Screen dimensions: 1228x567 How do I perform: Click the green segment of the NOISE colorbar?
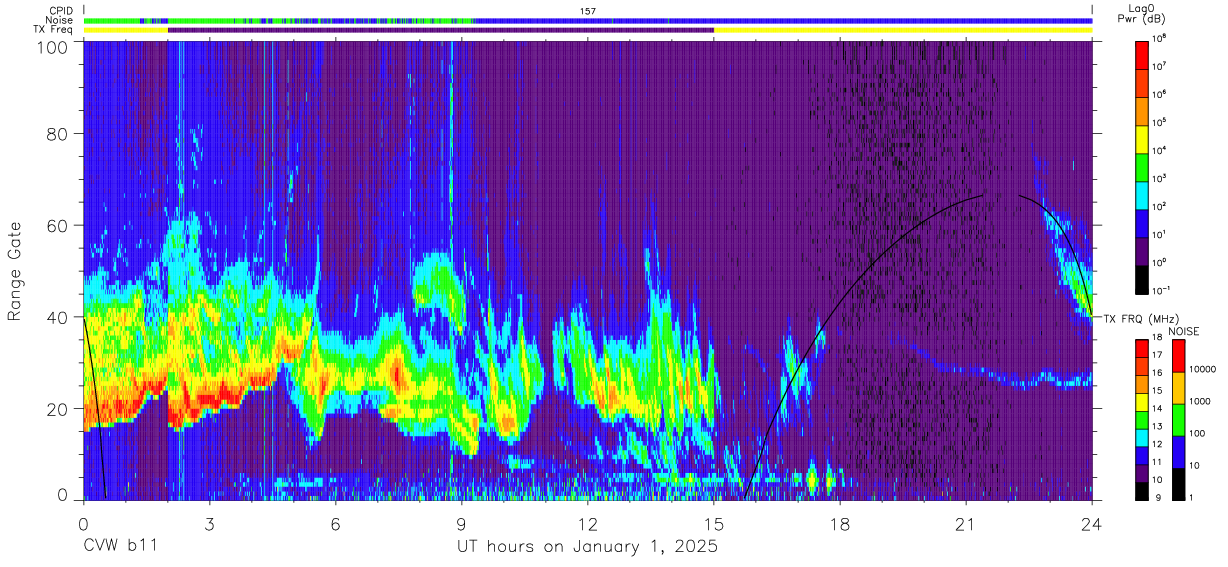(x=1178, y=420)
